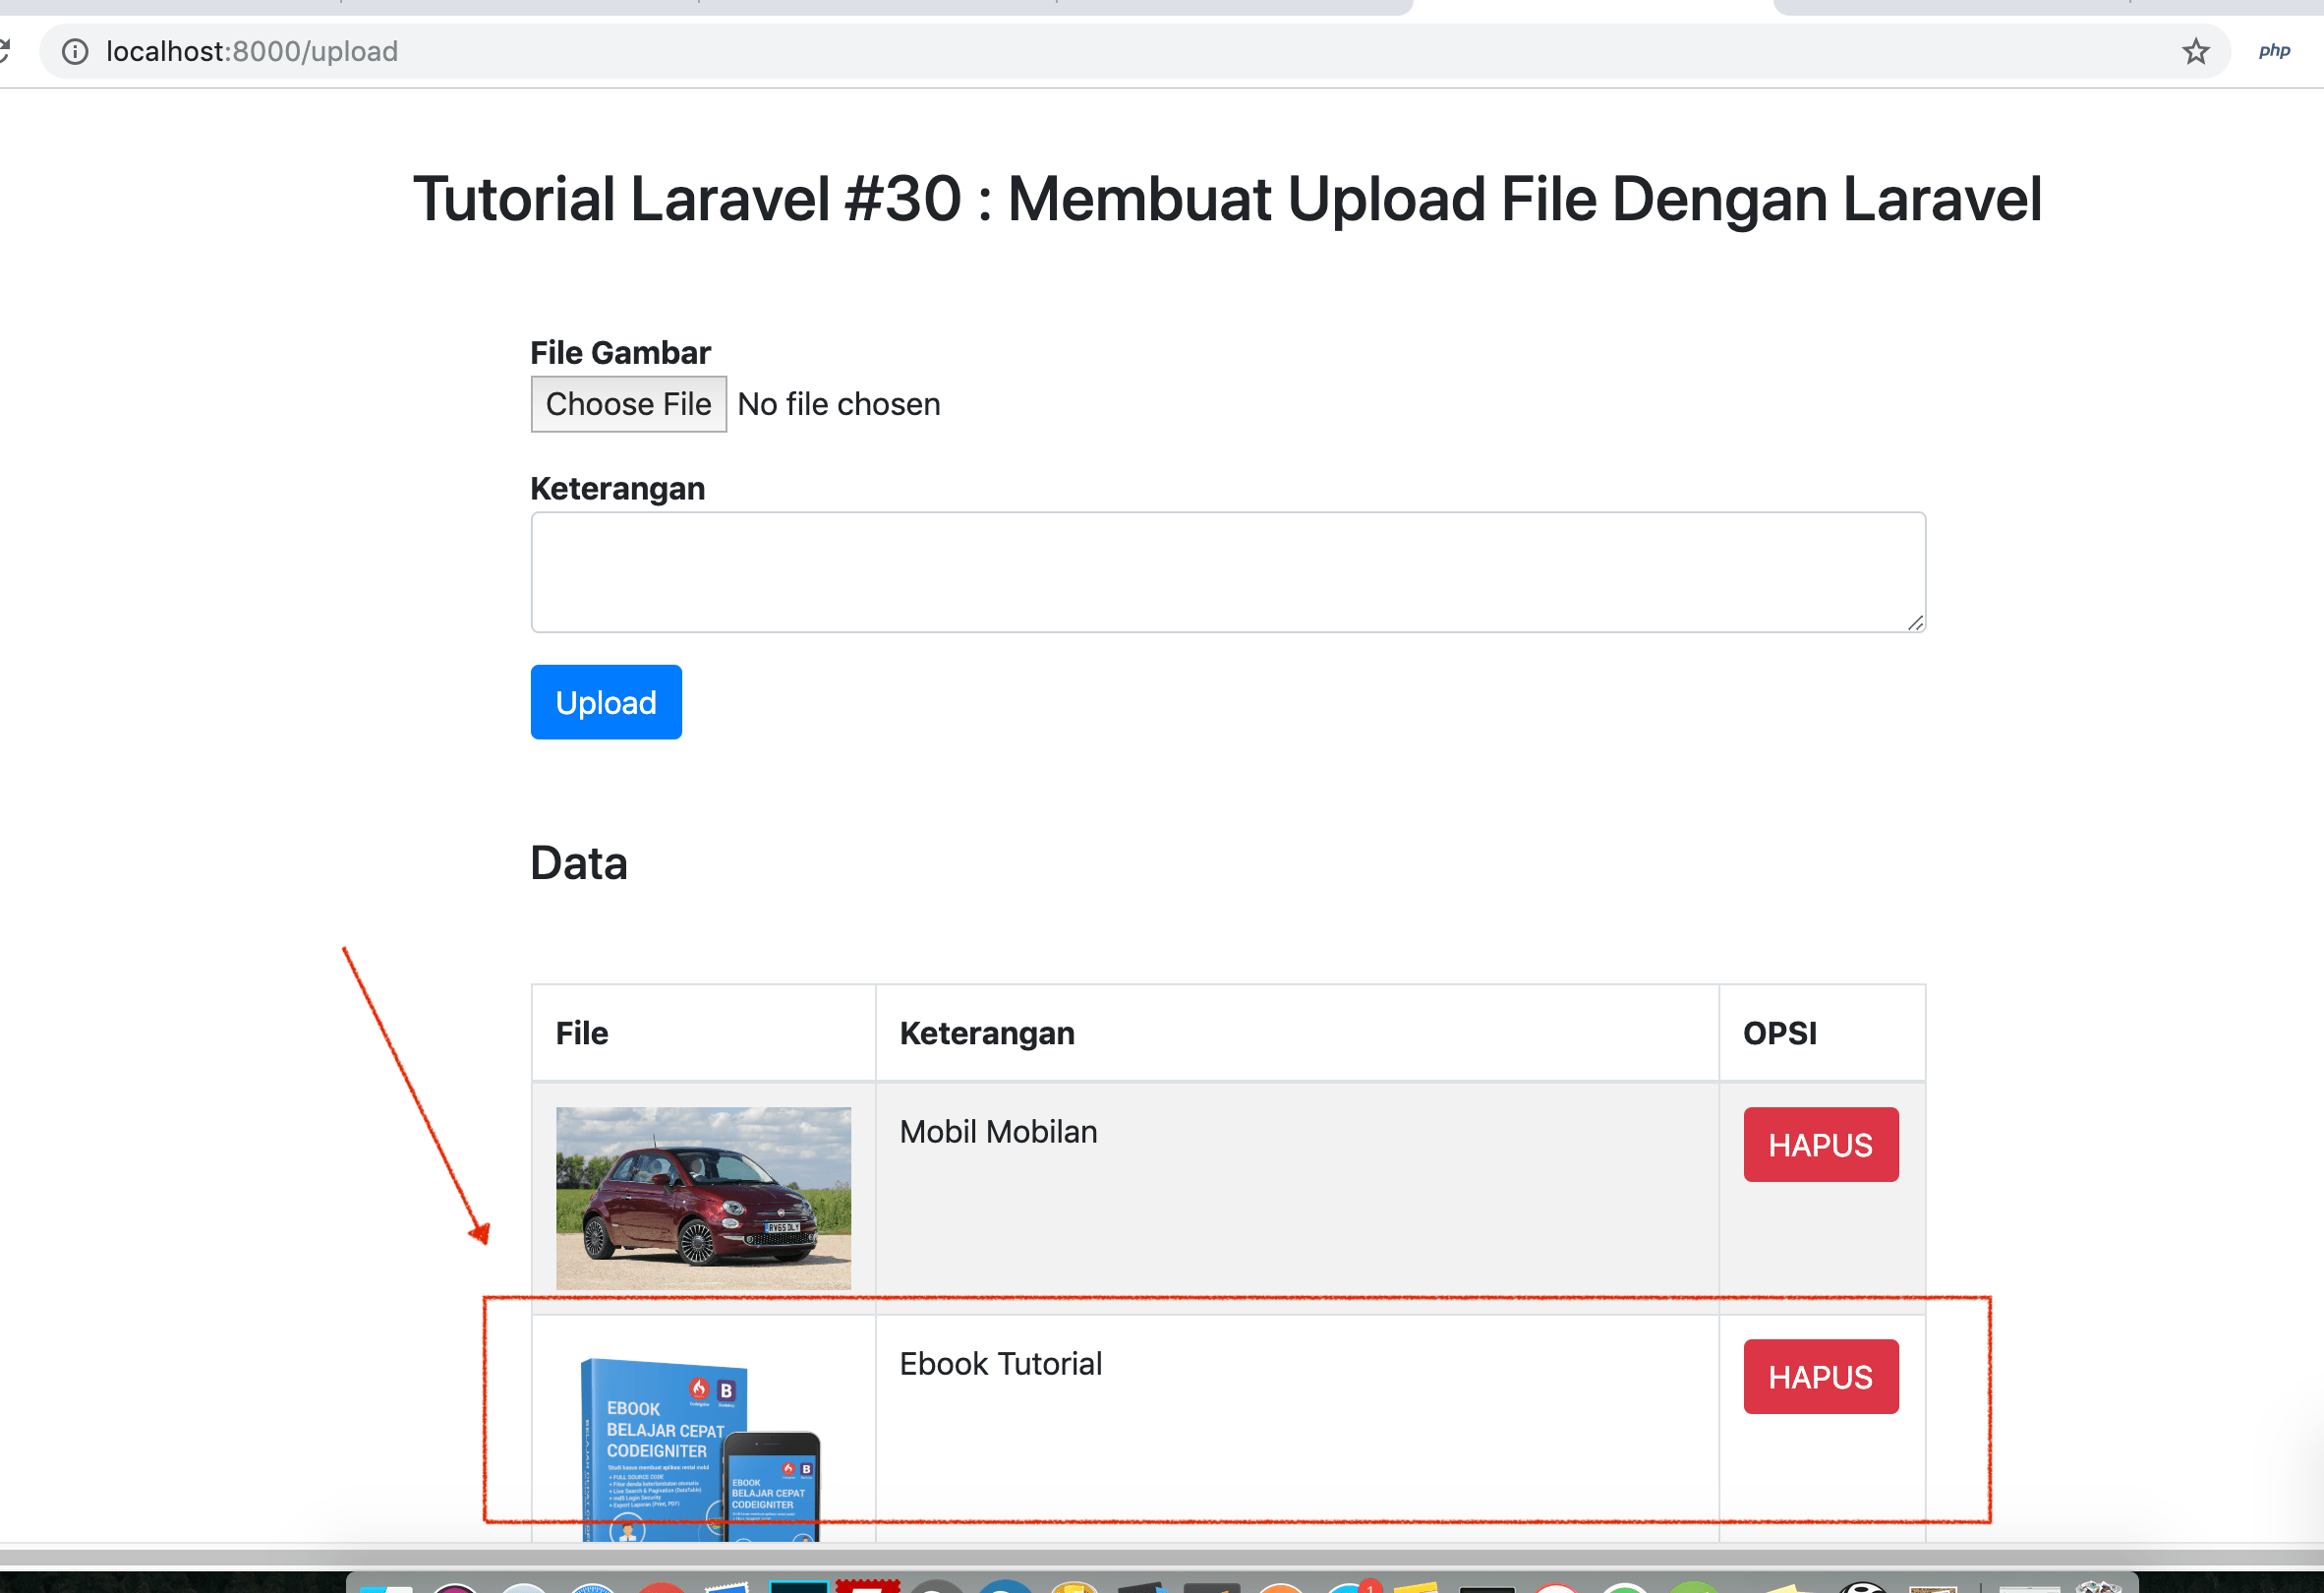The width and height of the screenshot is (2324, 1593).
Task: Reload the page using the refresh icon
Action: pos(4,51)
